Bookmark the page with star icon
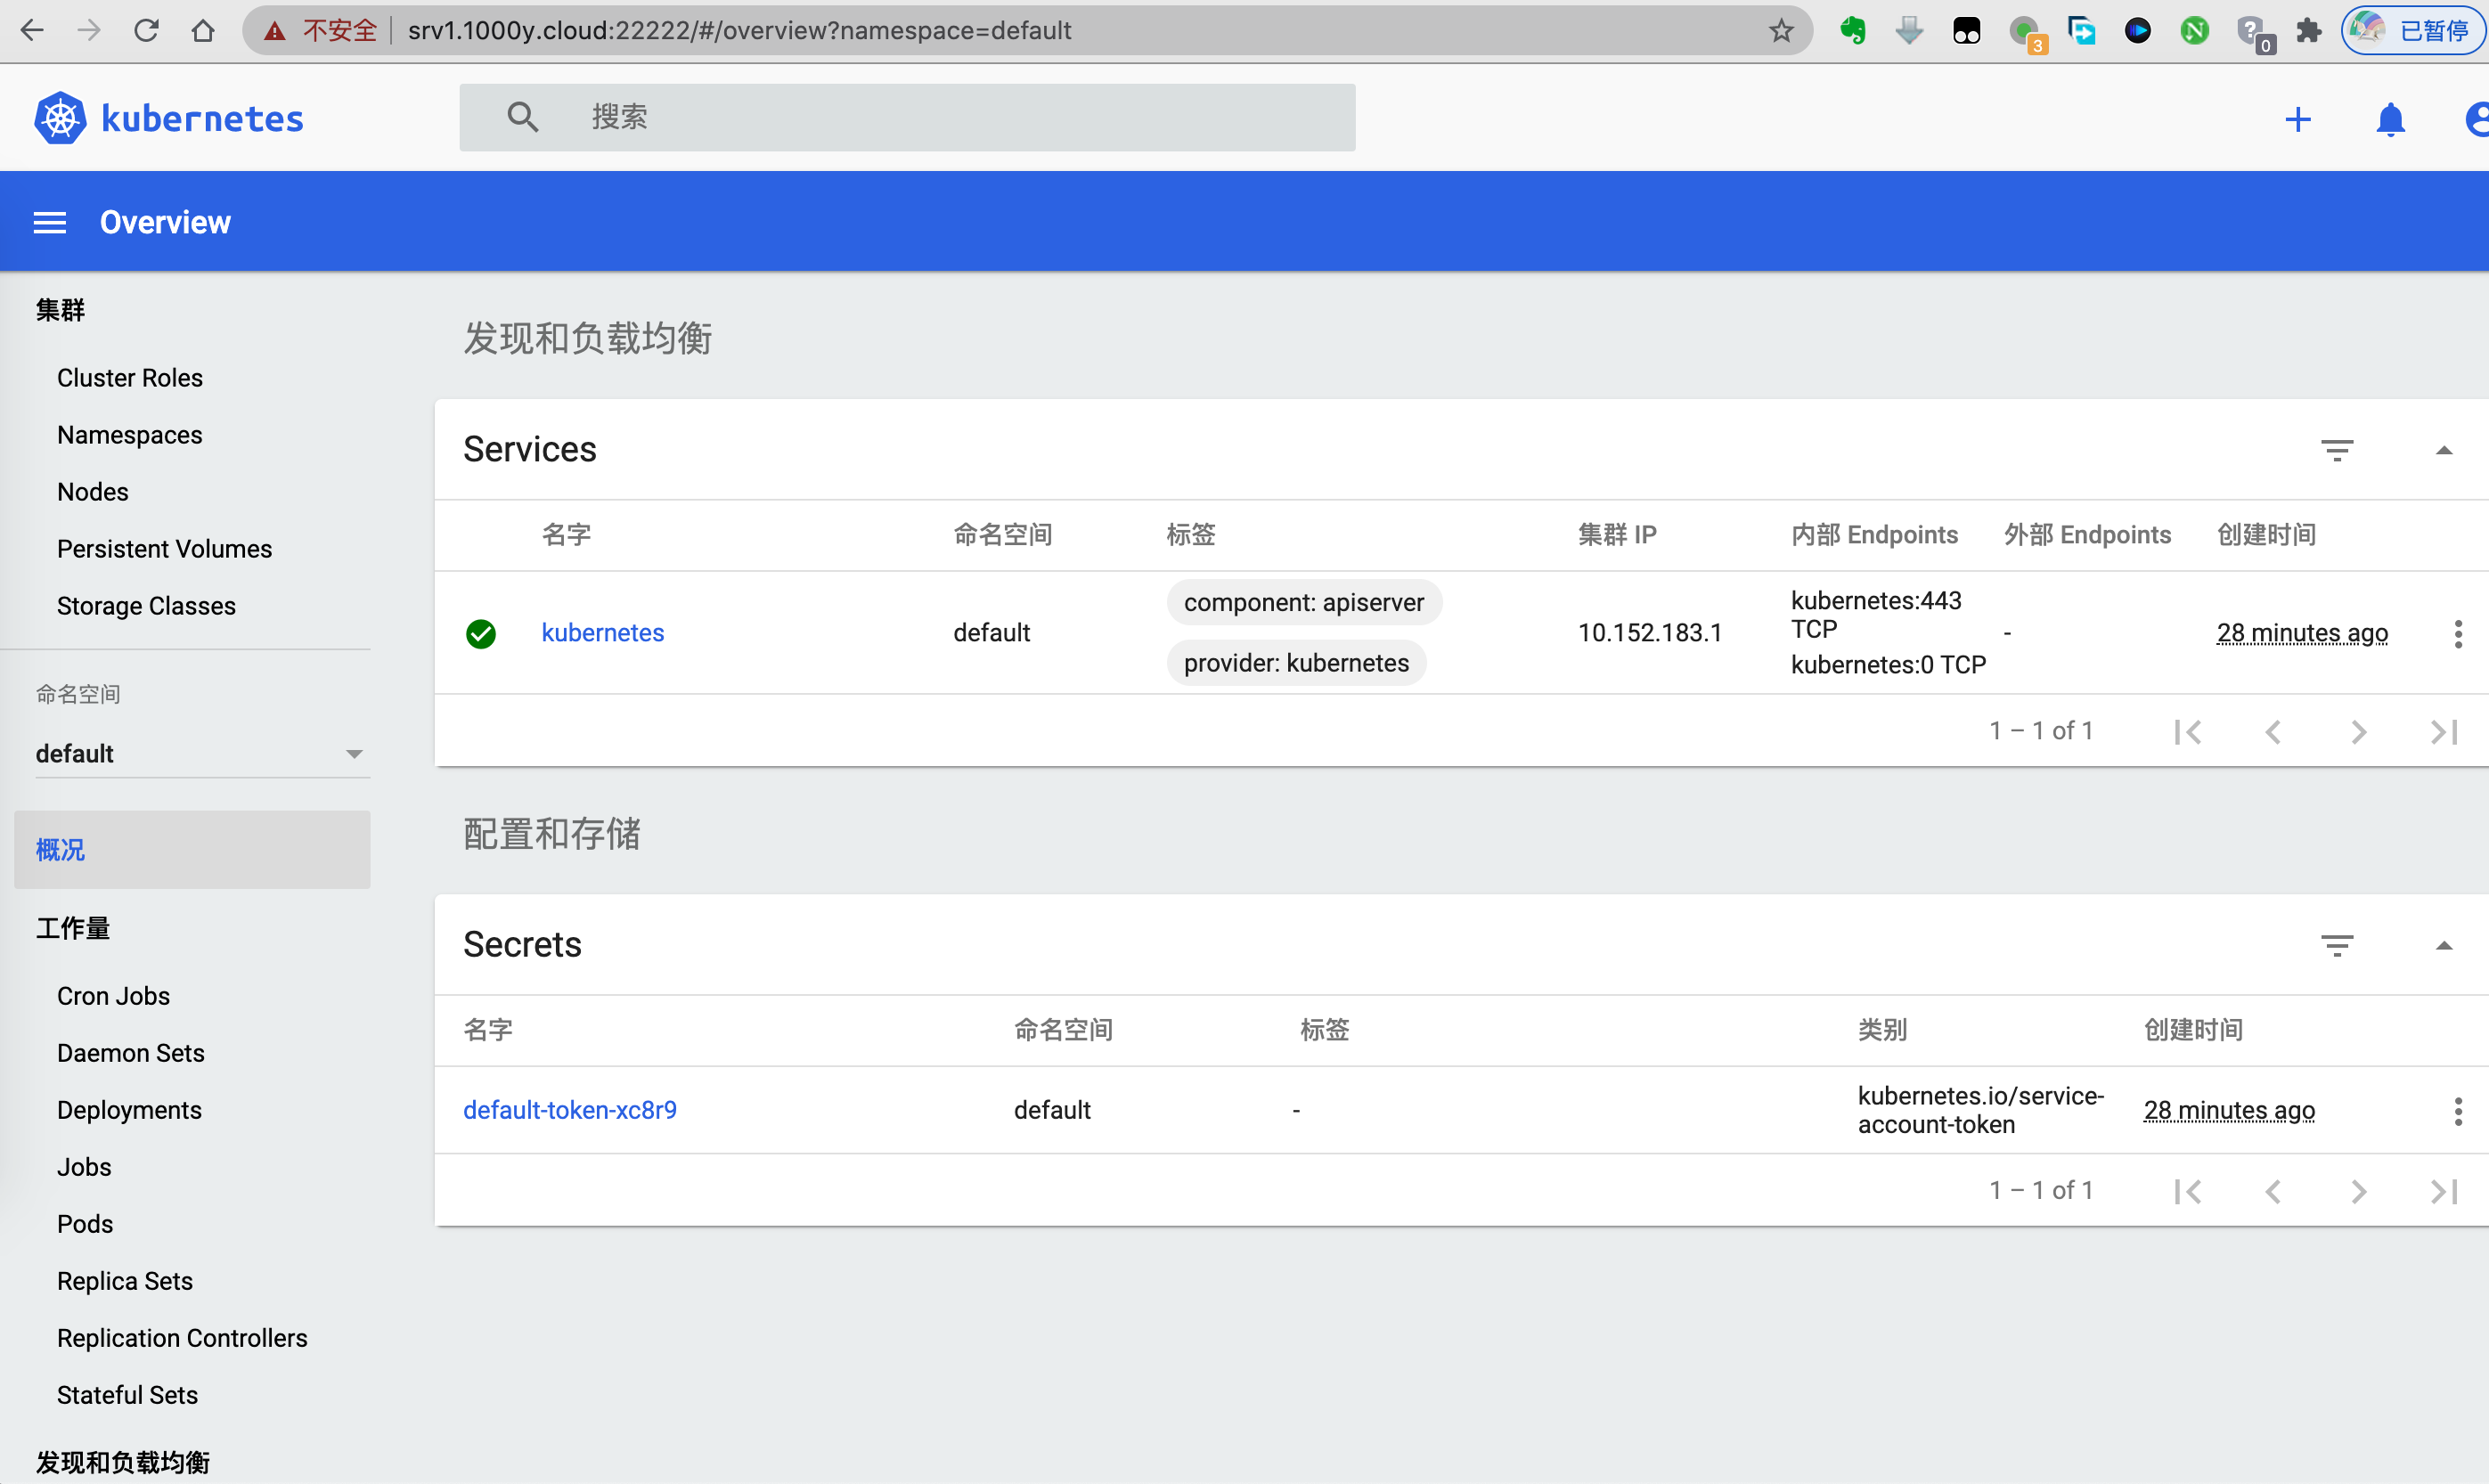The image size is (2489, 1484). coord(1781,30)
